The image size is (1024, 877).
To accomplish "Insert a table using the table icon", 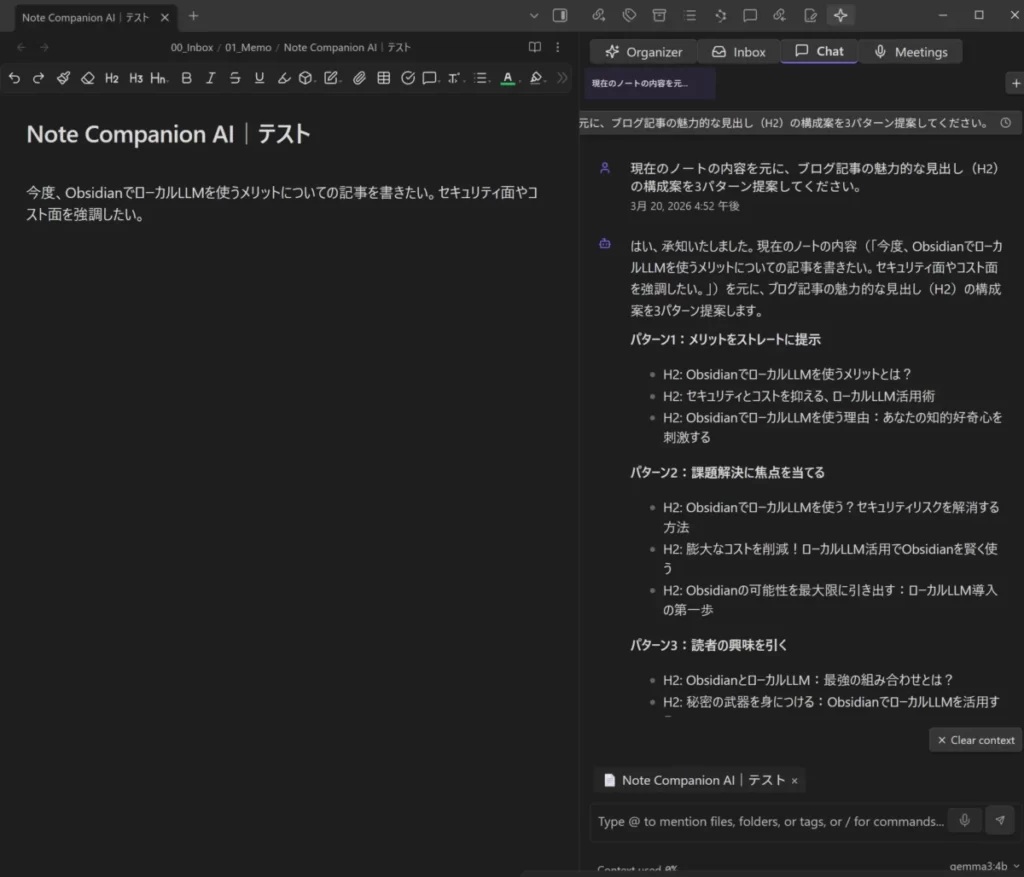I will pos(383,78).
